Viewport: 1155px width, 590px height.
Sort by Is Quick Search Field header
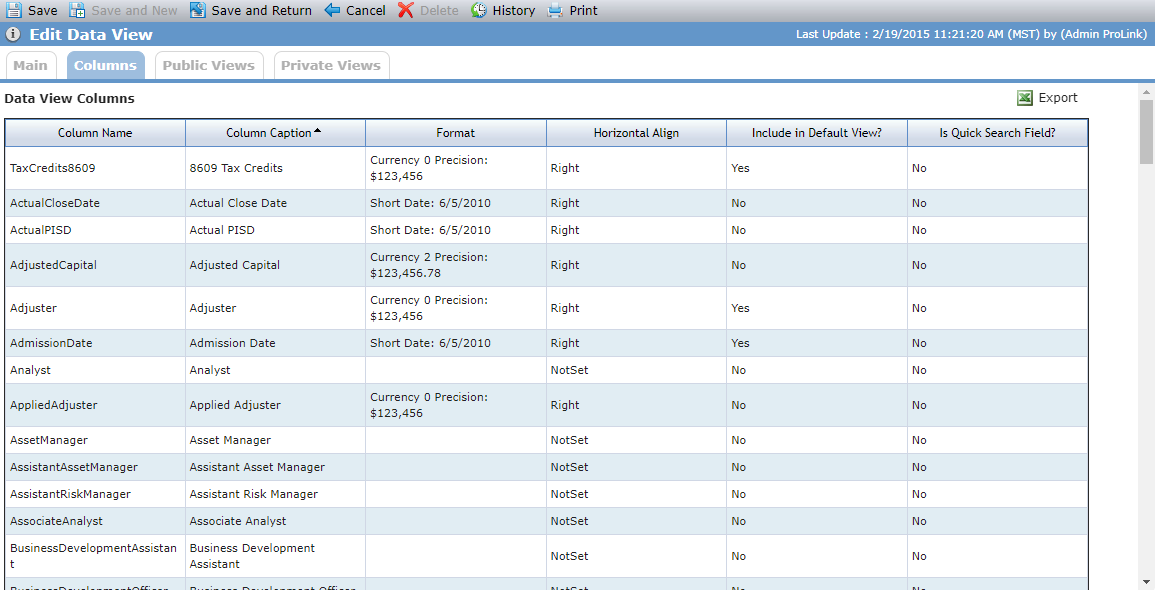coord(997,133)
